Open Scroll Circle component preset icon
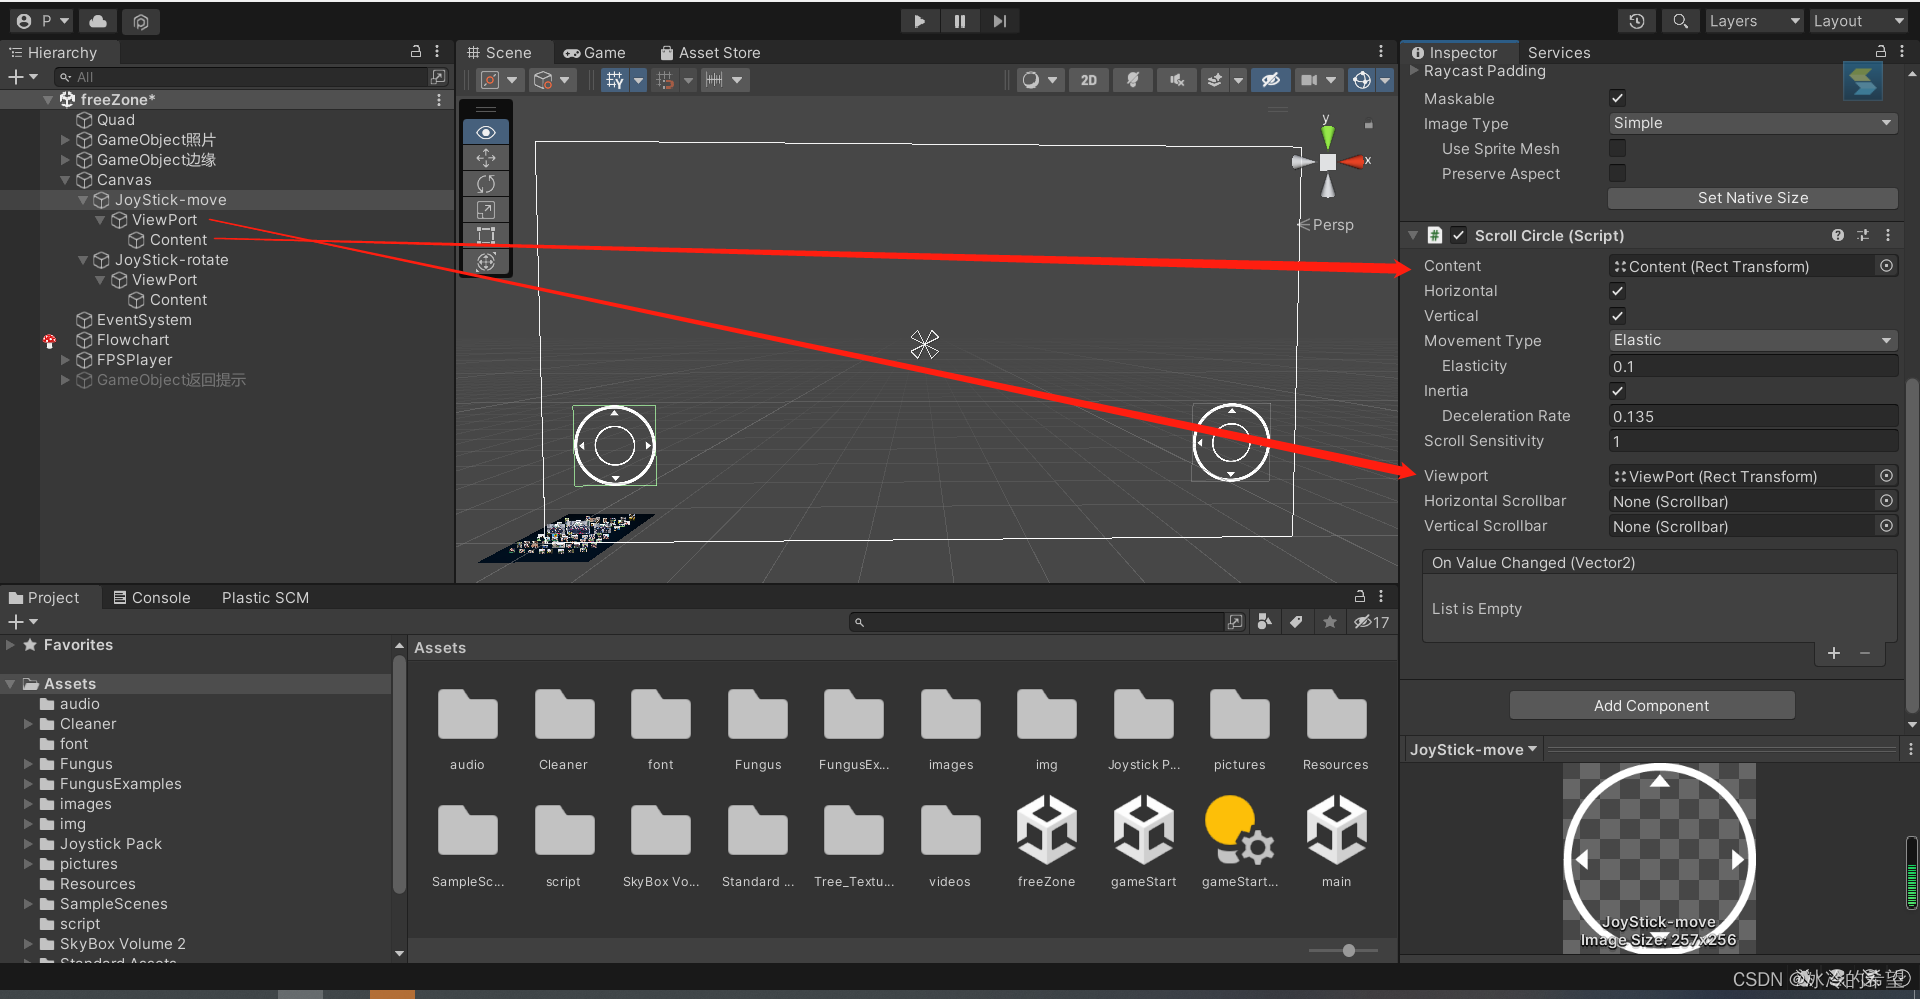Screen dimensions: 1920x999 click(1863, 235)
